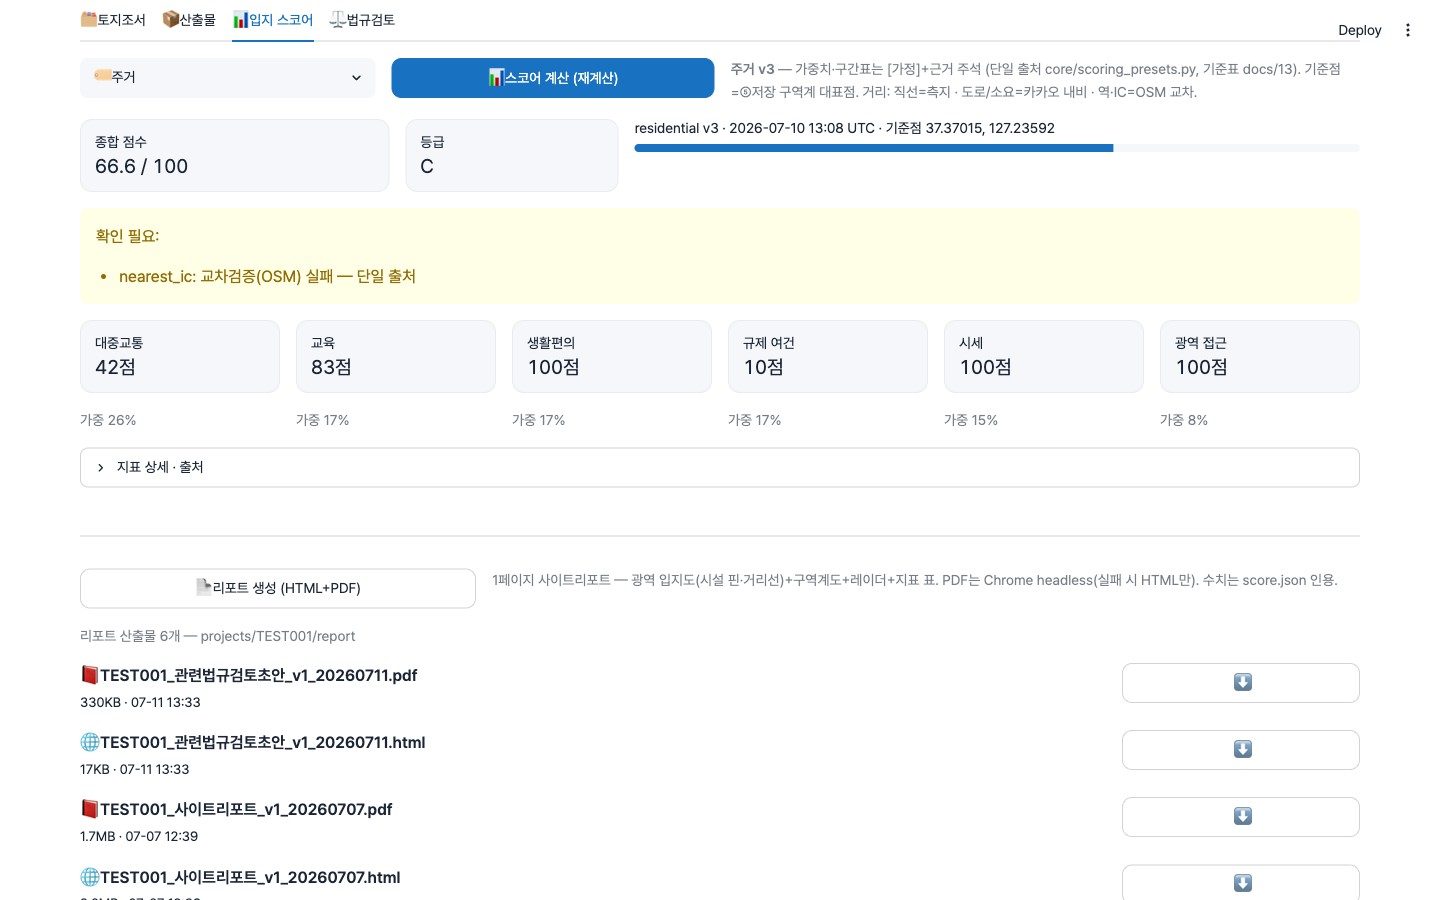Click the globe icon of 사이트리포트 html
This screenshot has height=900, width=1440.
(x=90, y=877)
